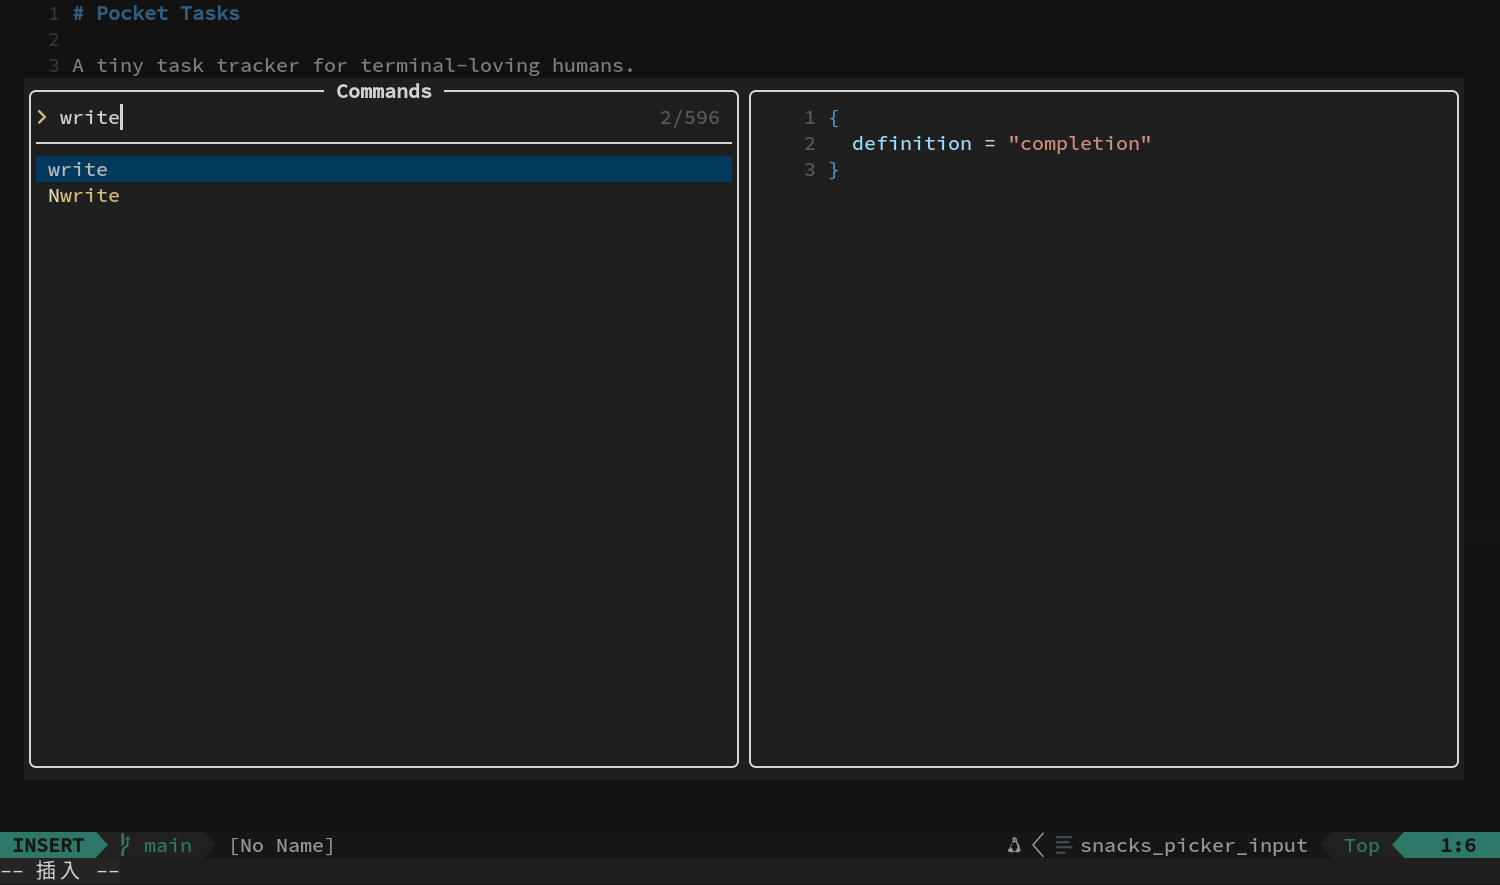This screenshot has height=885, width=1500.
Task: Click the Pocket Tasks heading line
Action: click(156, 13)
